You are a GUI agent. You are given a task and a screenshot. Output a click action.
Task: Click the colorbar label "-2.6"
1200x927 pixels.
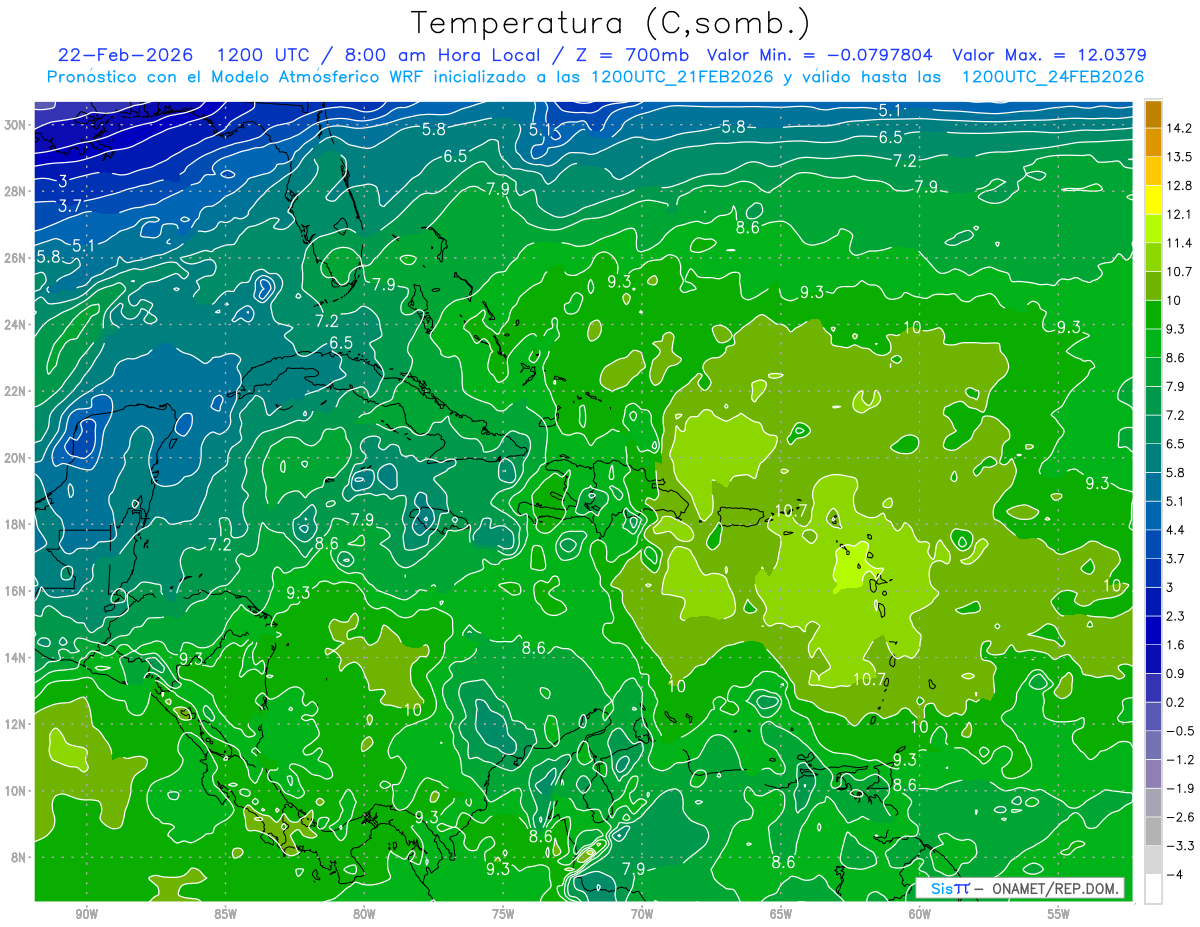point(1179,817)
